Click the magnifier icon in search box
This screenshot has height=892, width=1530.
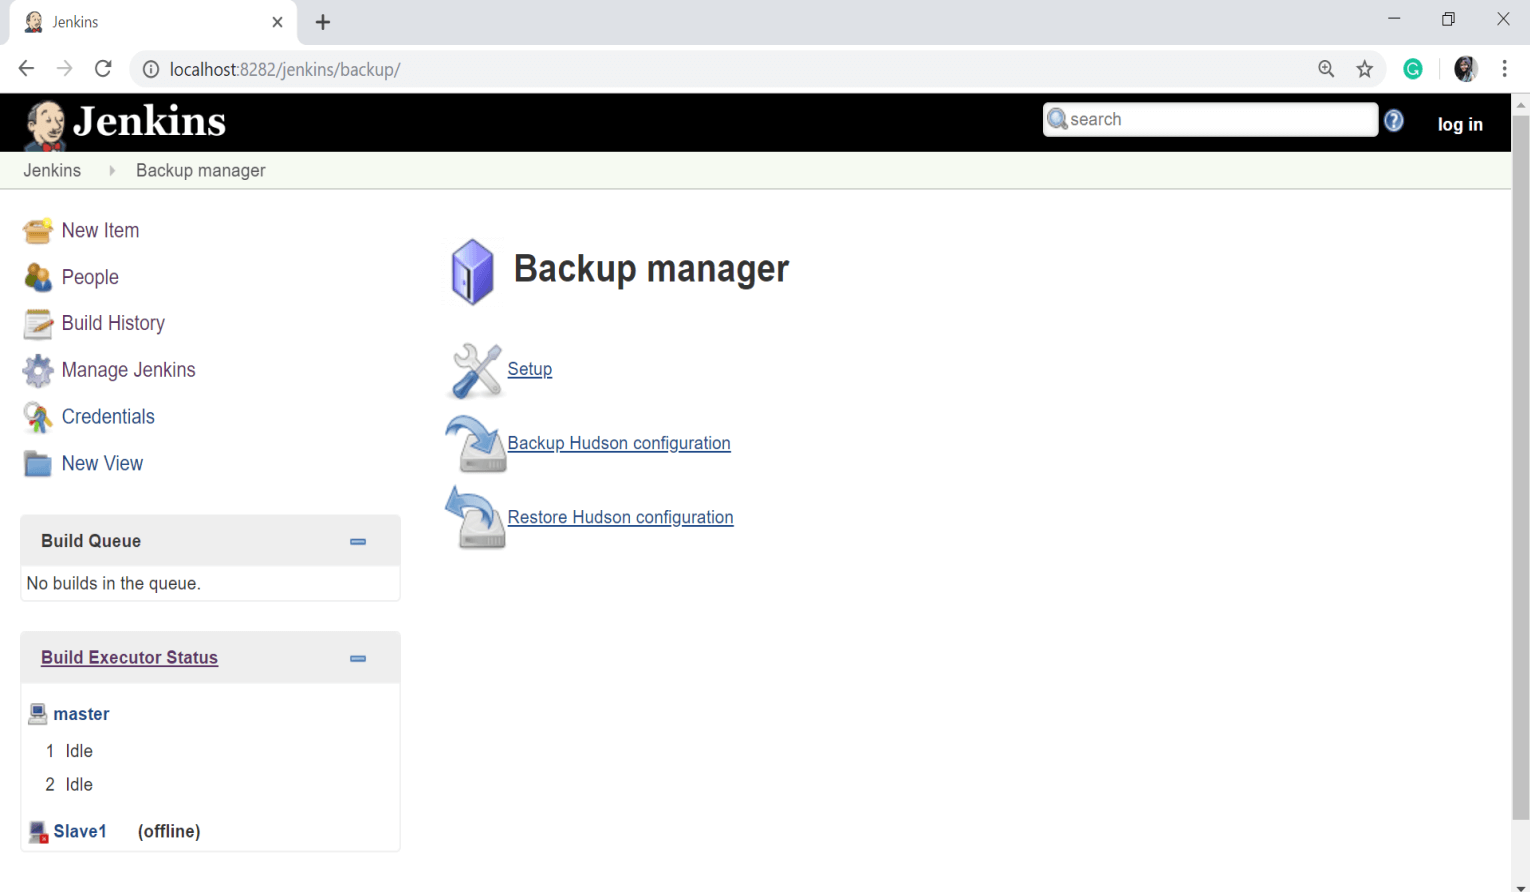pyautogui.click(x=1057, y=119)
